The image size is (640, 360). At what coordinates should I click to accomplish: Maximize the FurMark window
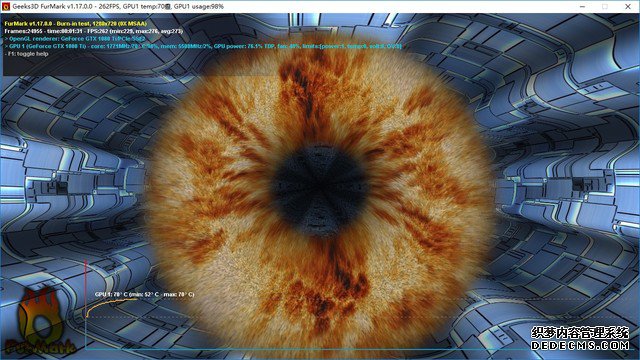(605, 7)
